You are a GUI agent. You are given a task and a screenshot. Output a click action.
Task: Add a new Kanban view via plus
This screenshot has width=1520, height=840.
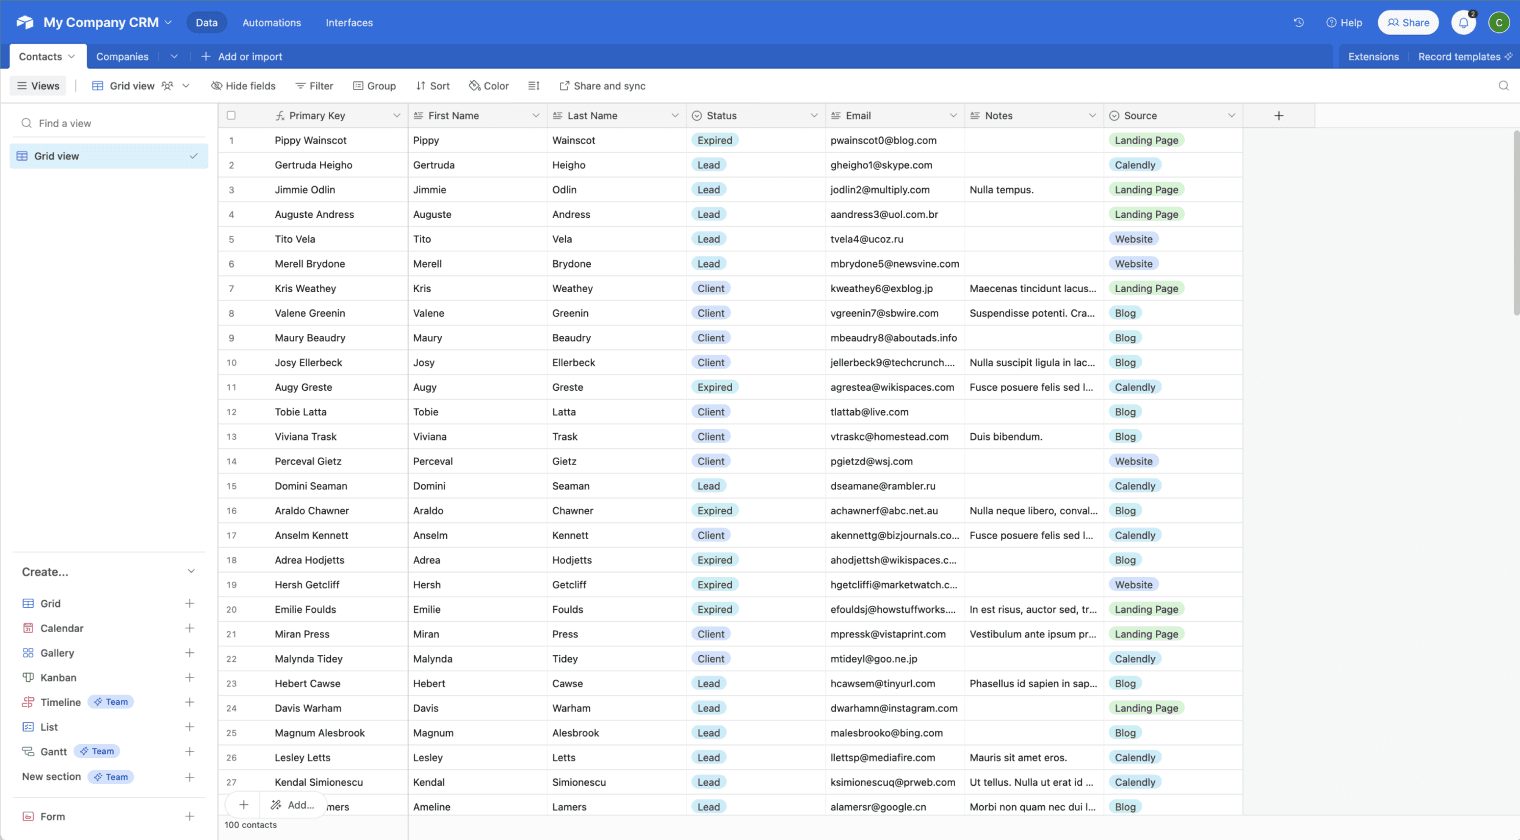190,678
